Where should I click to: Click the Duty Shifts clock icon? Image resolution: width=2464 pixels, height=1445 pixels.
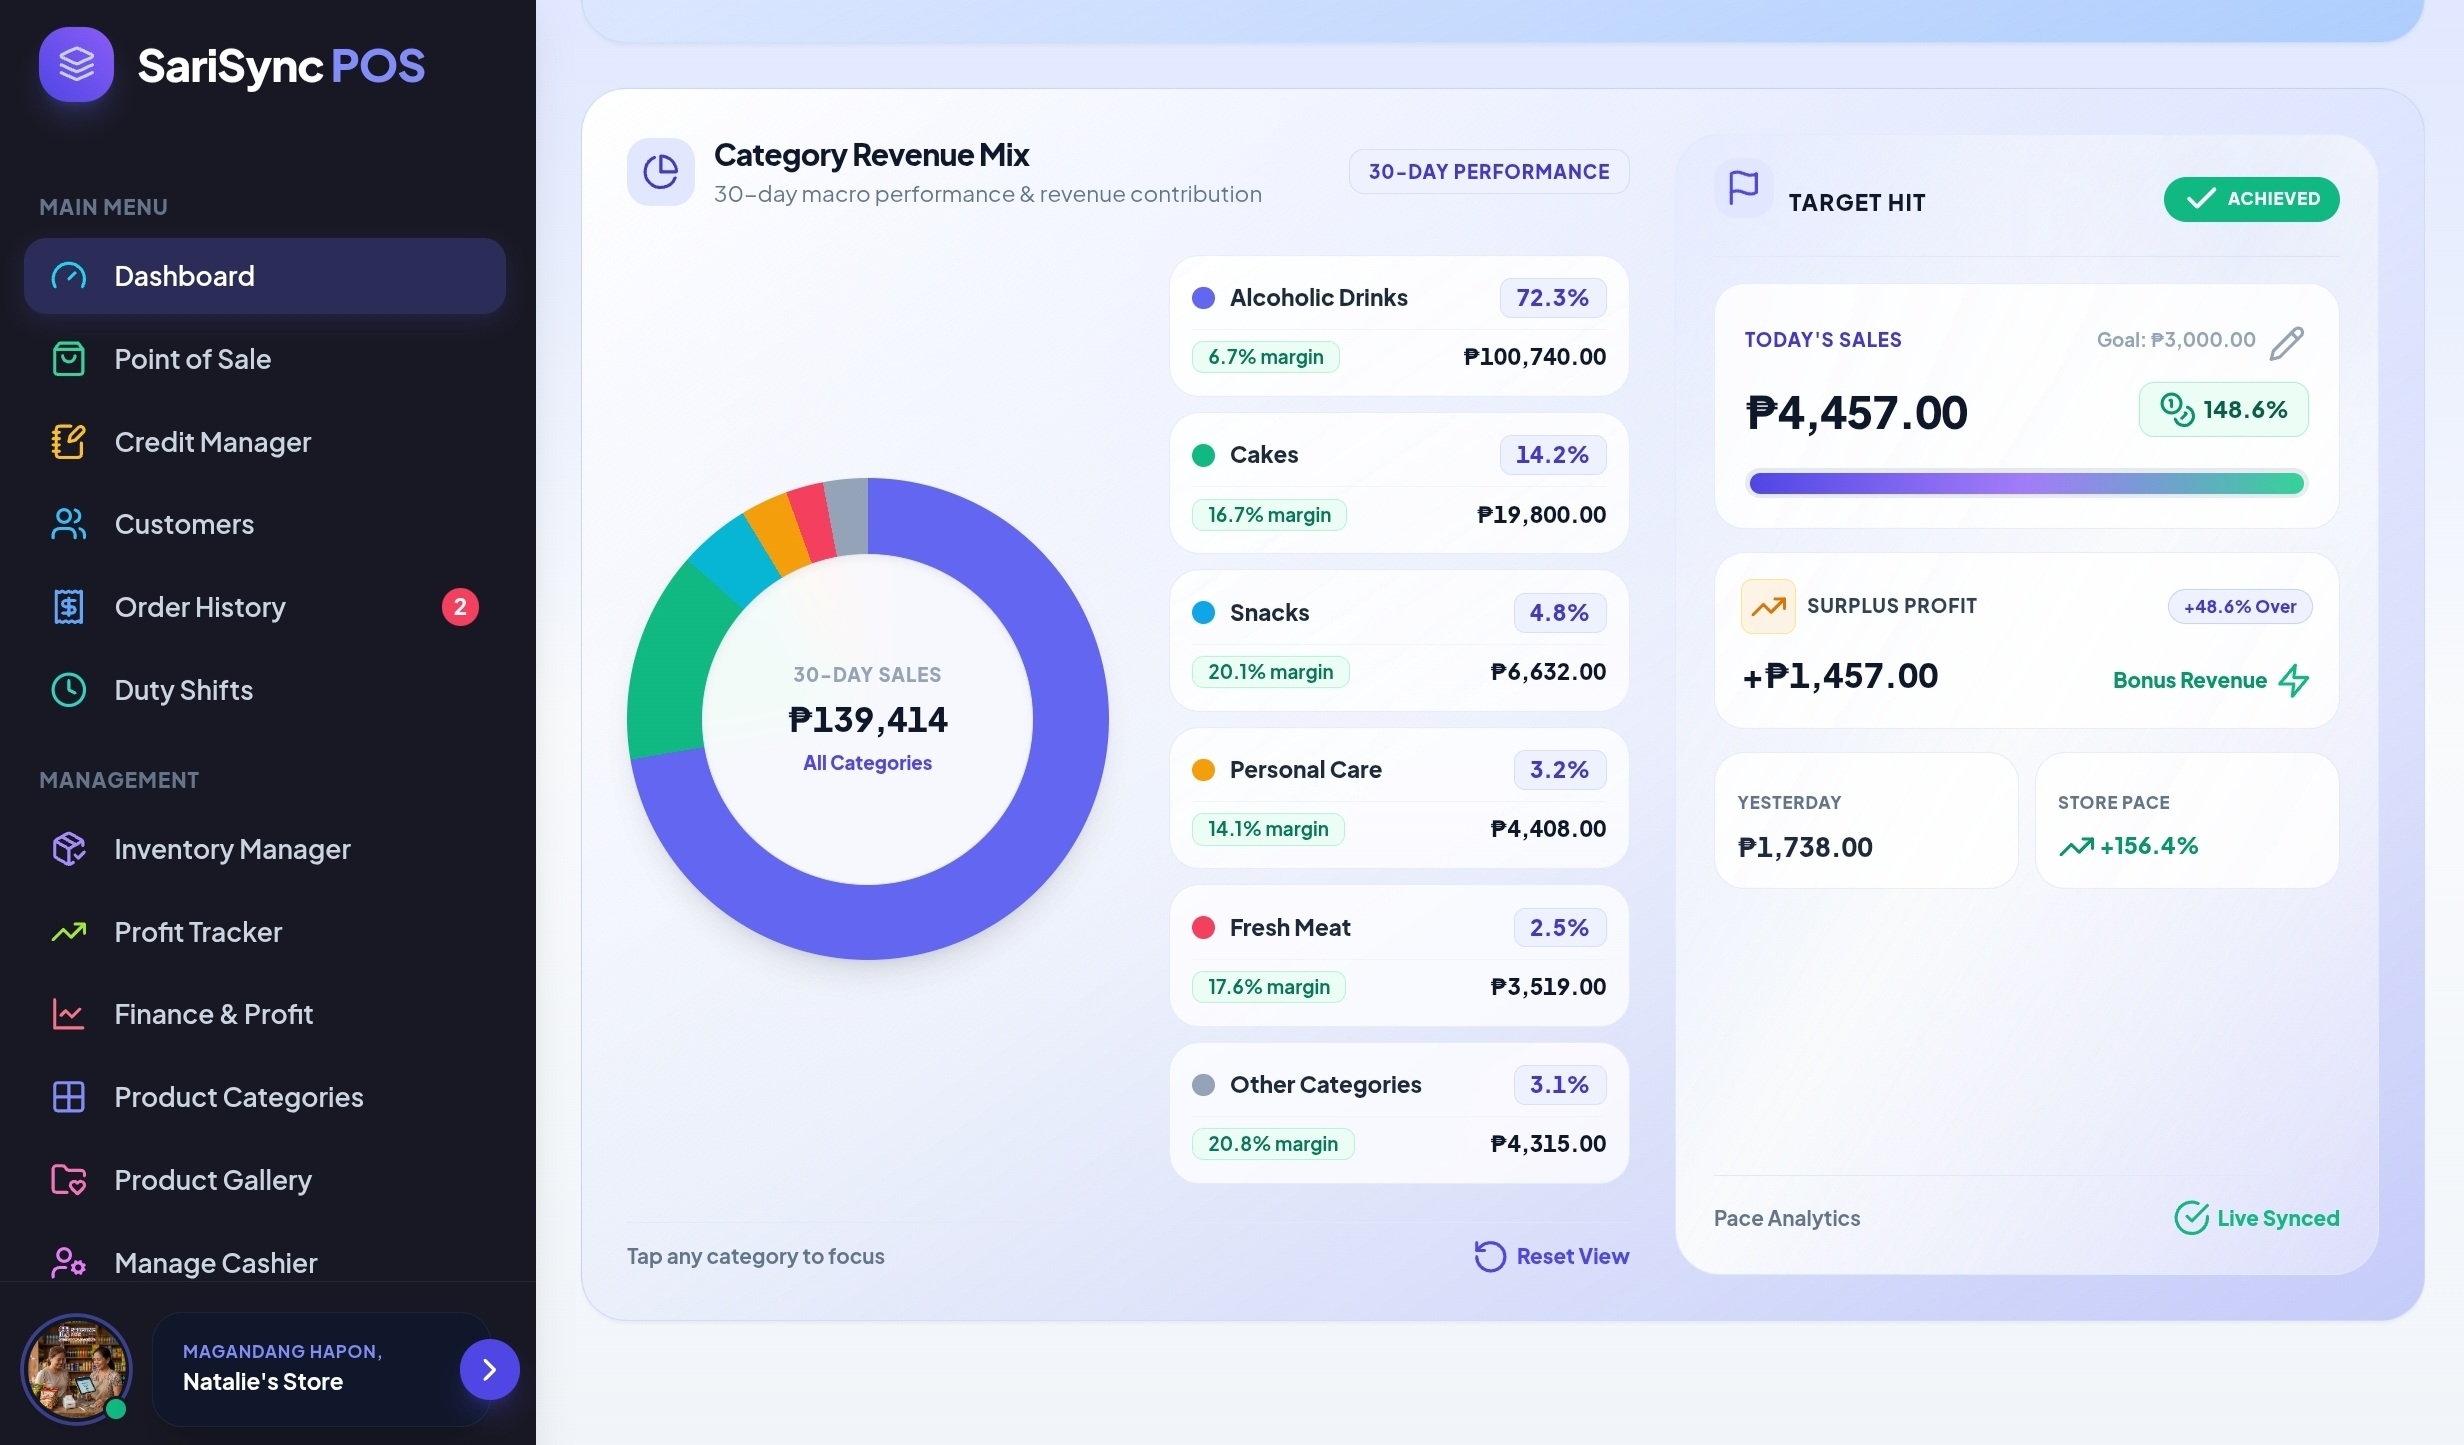pyautogui.click(x=69, y=690)
